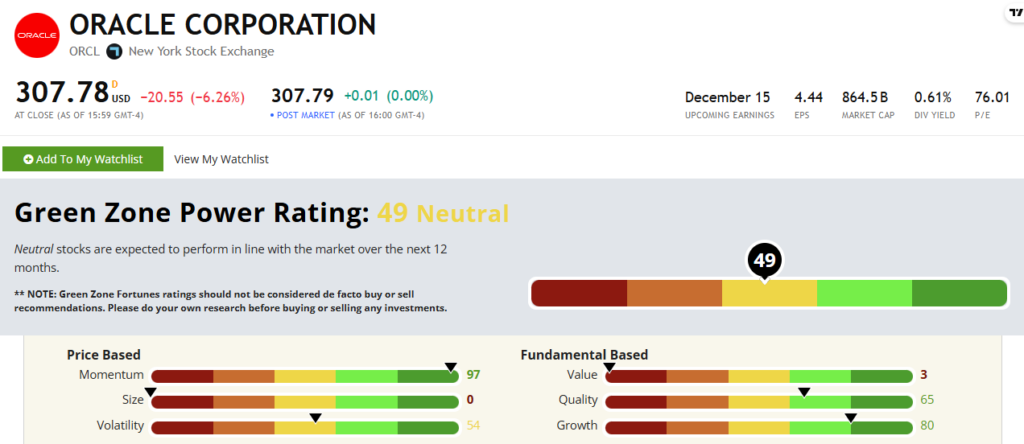1024x444 pixels.
Task: Click the Quality score 65
Action: pyautogui.click(x=927, y=400)
